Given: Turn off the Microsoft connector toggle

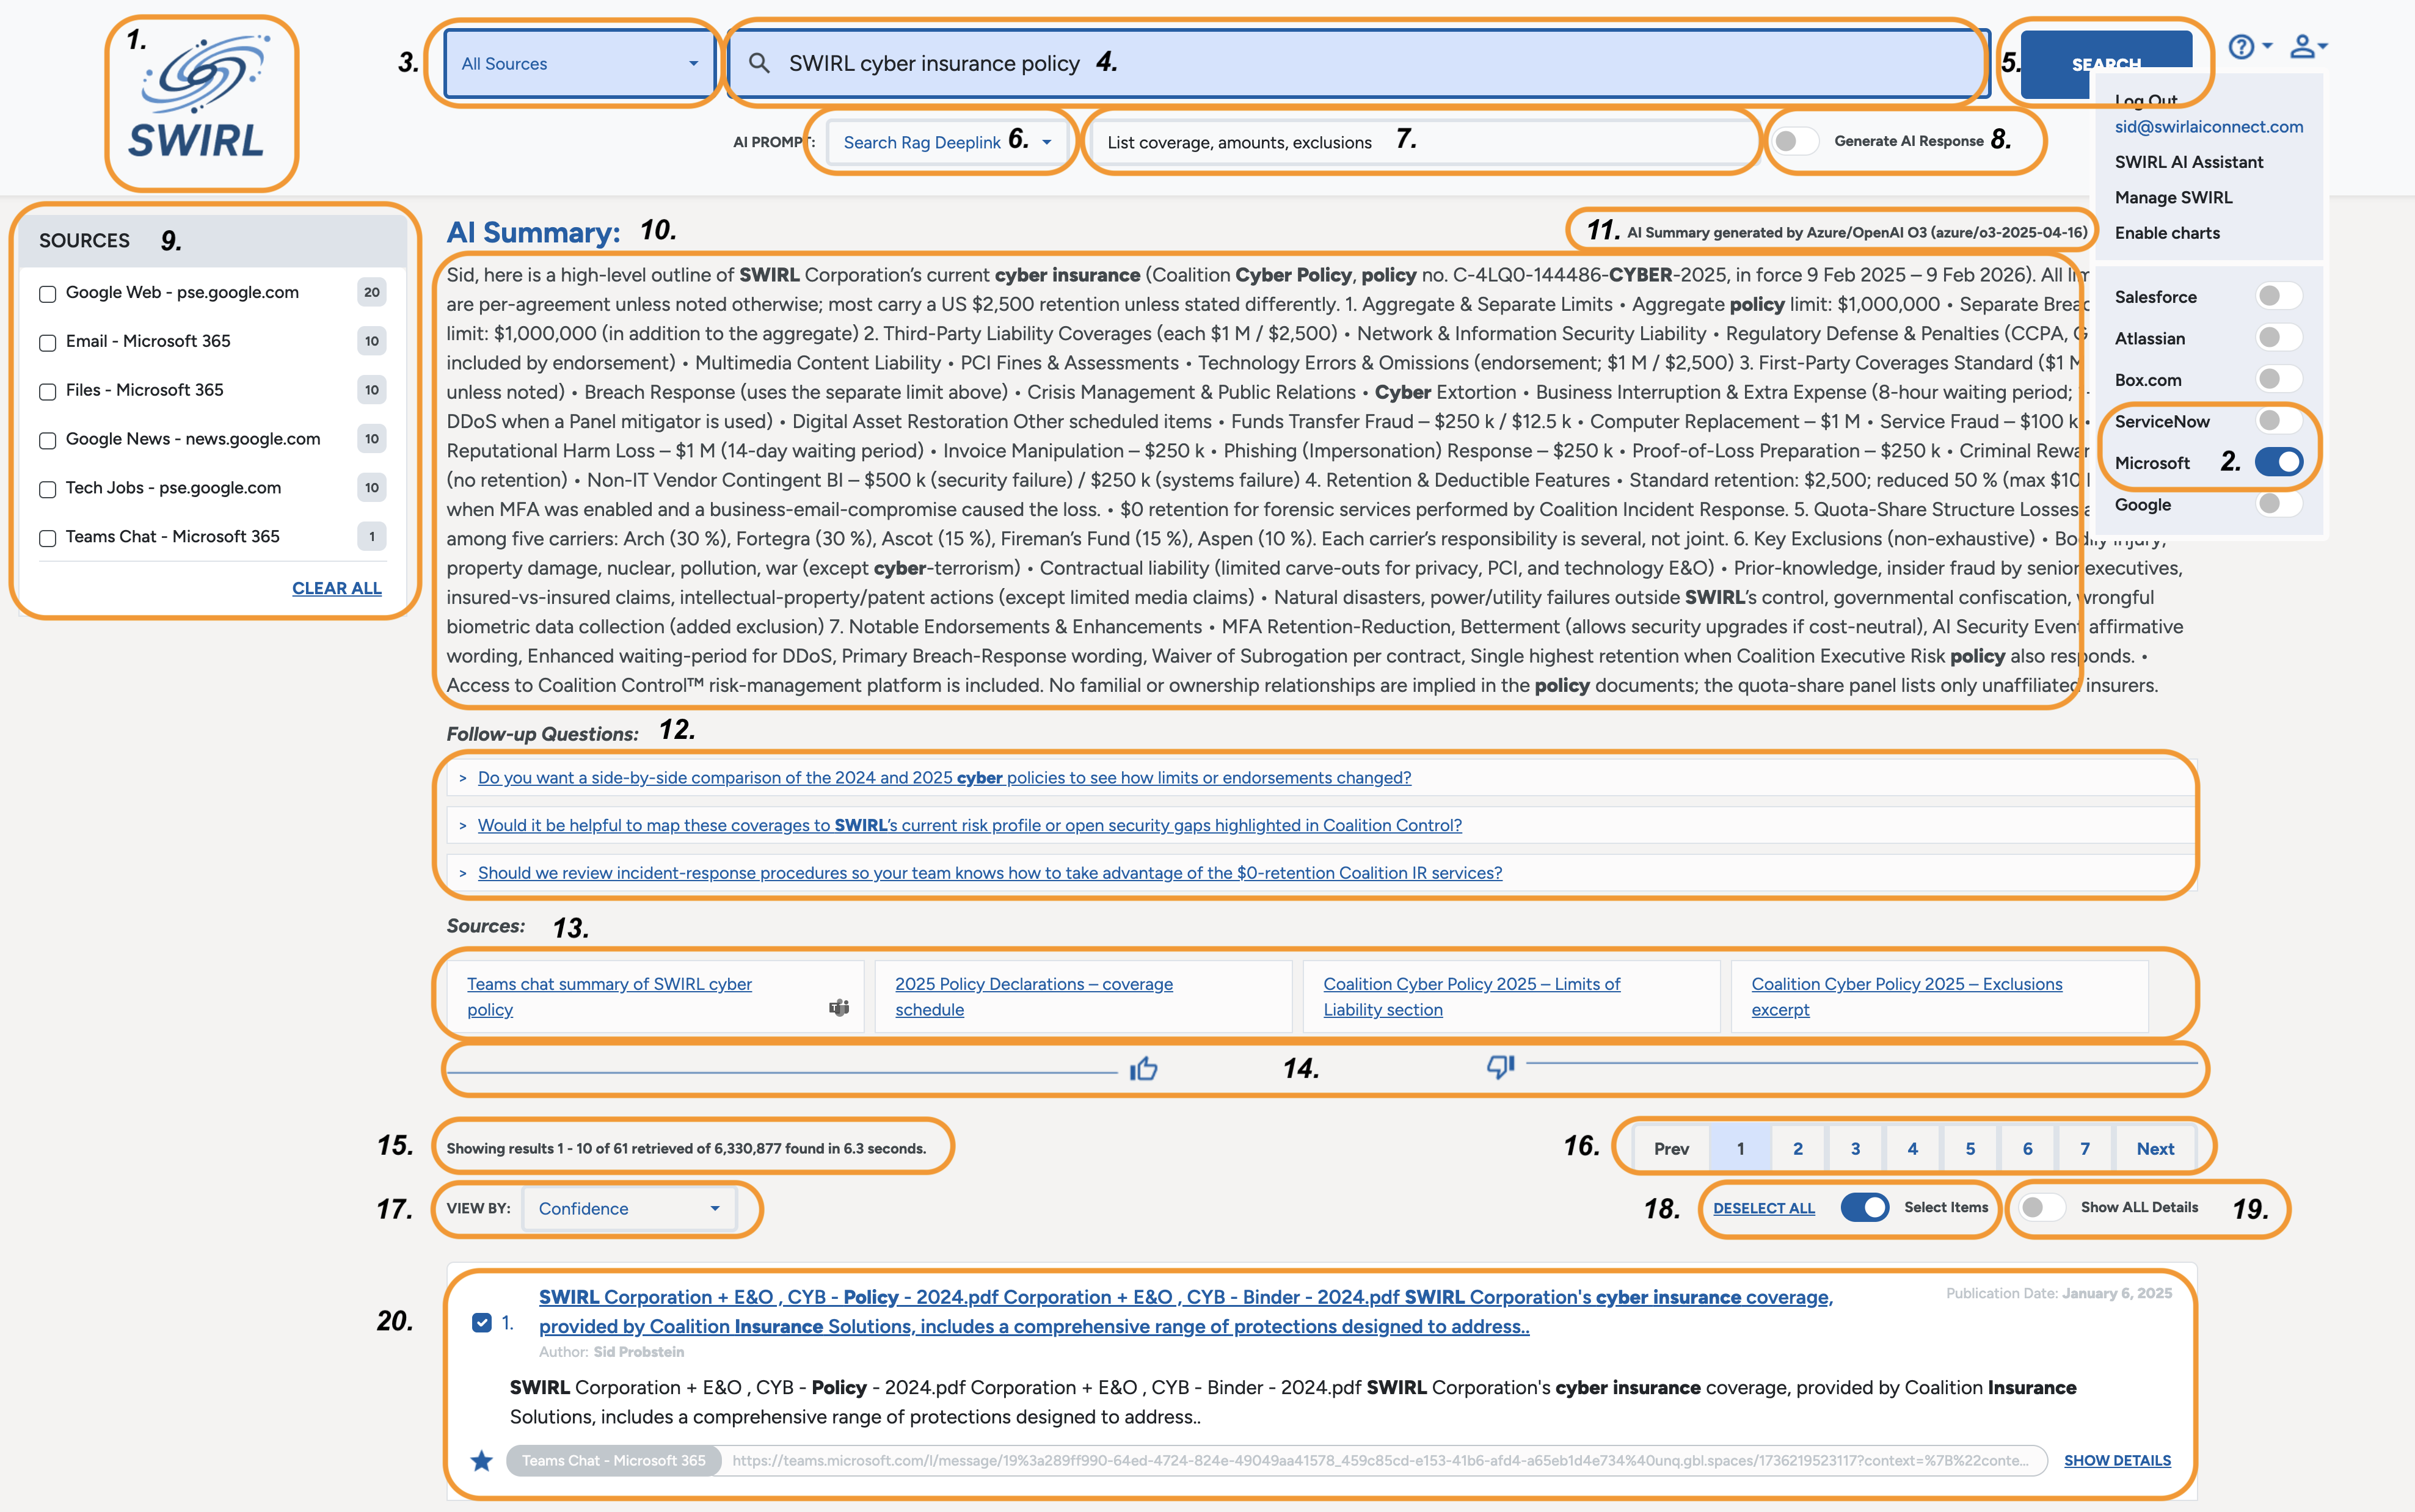Looking at the screenshot, I should [2280, 462].
